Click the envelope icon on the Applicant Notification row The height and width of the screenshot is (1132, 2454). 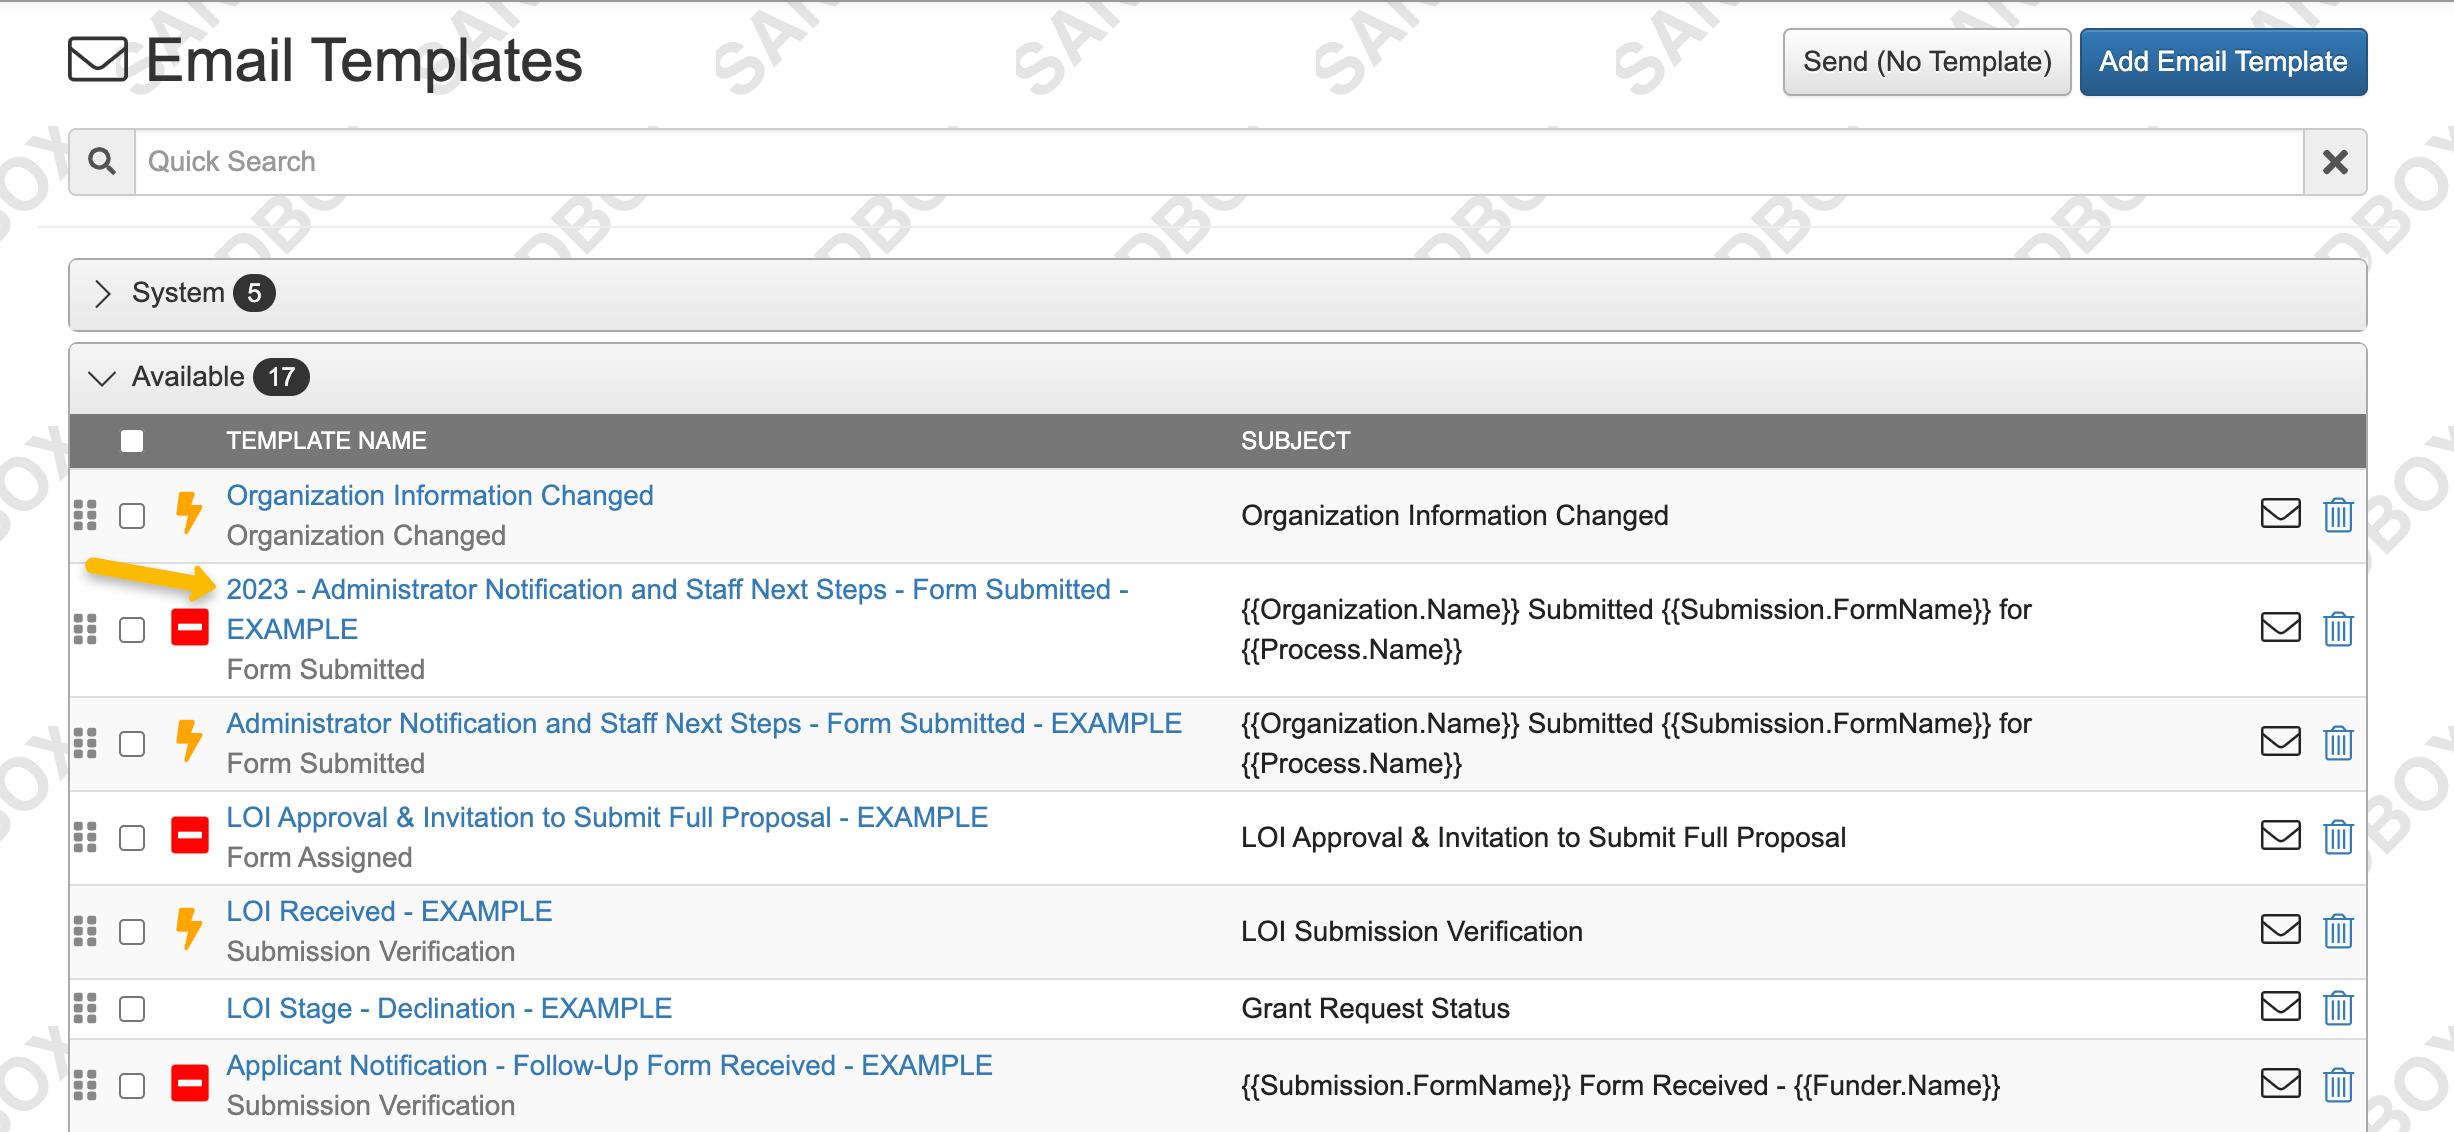(x=2280, y=1083)
